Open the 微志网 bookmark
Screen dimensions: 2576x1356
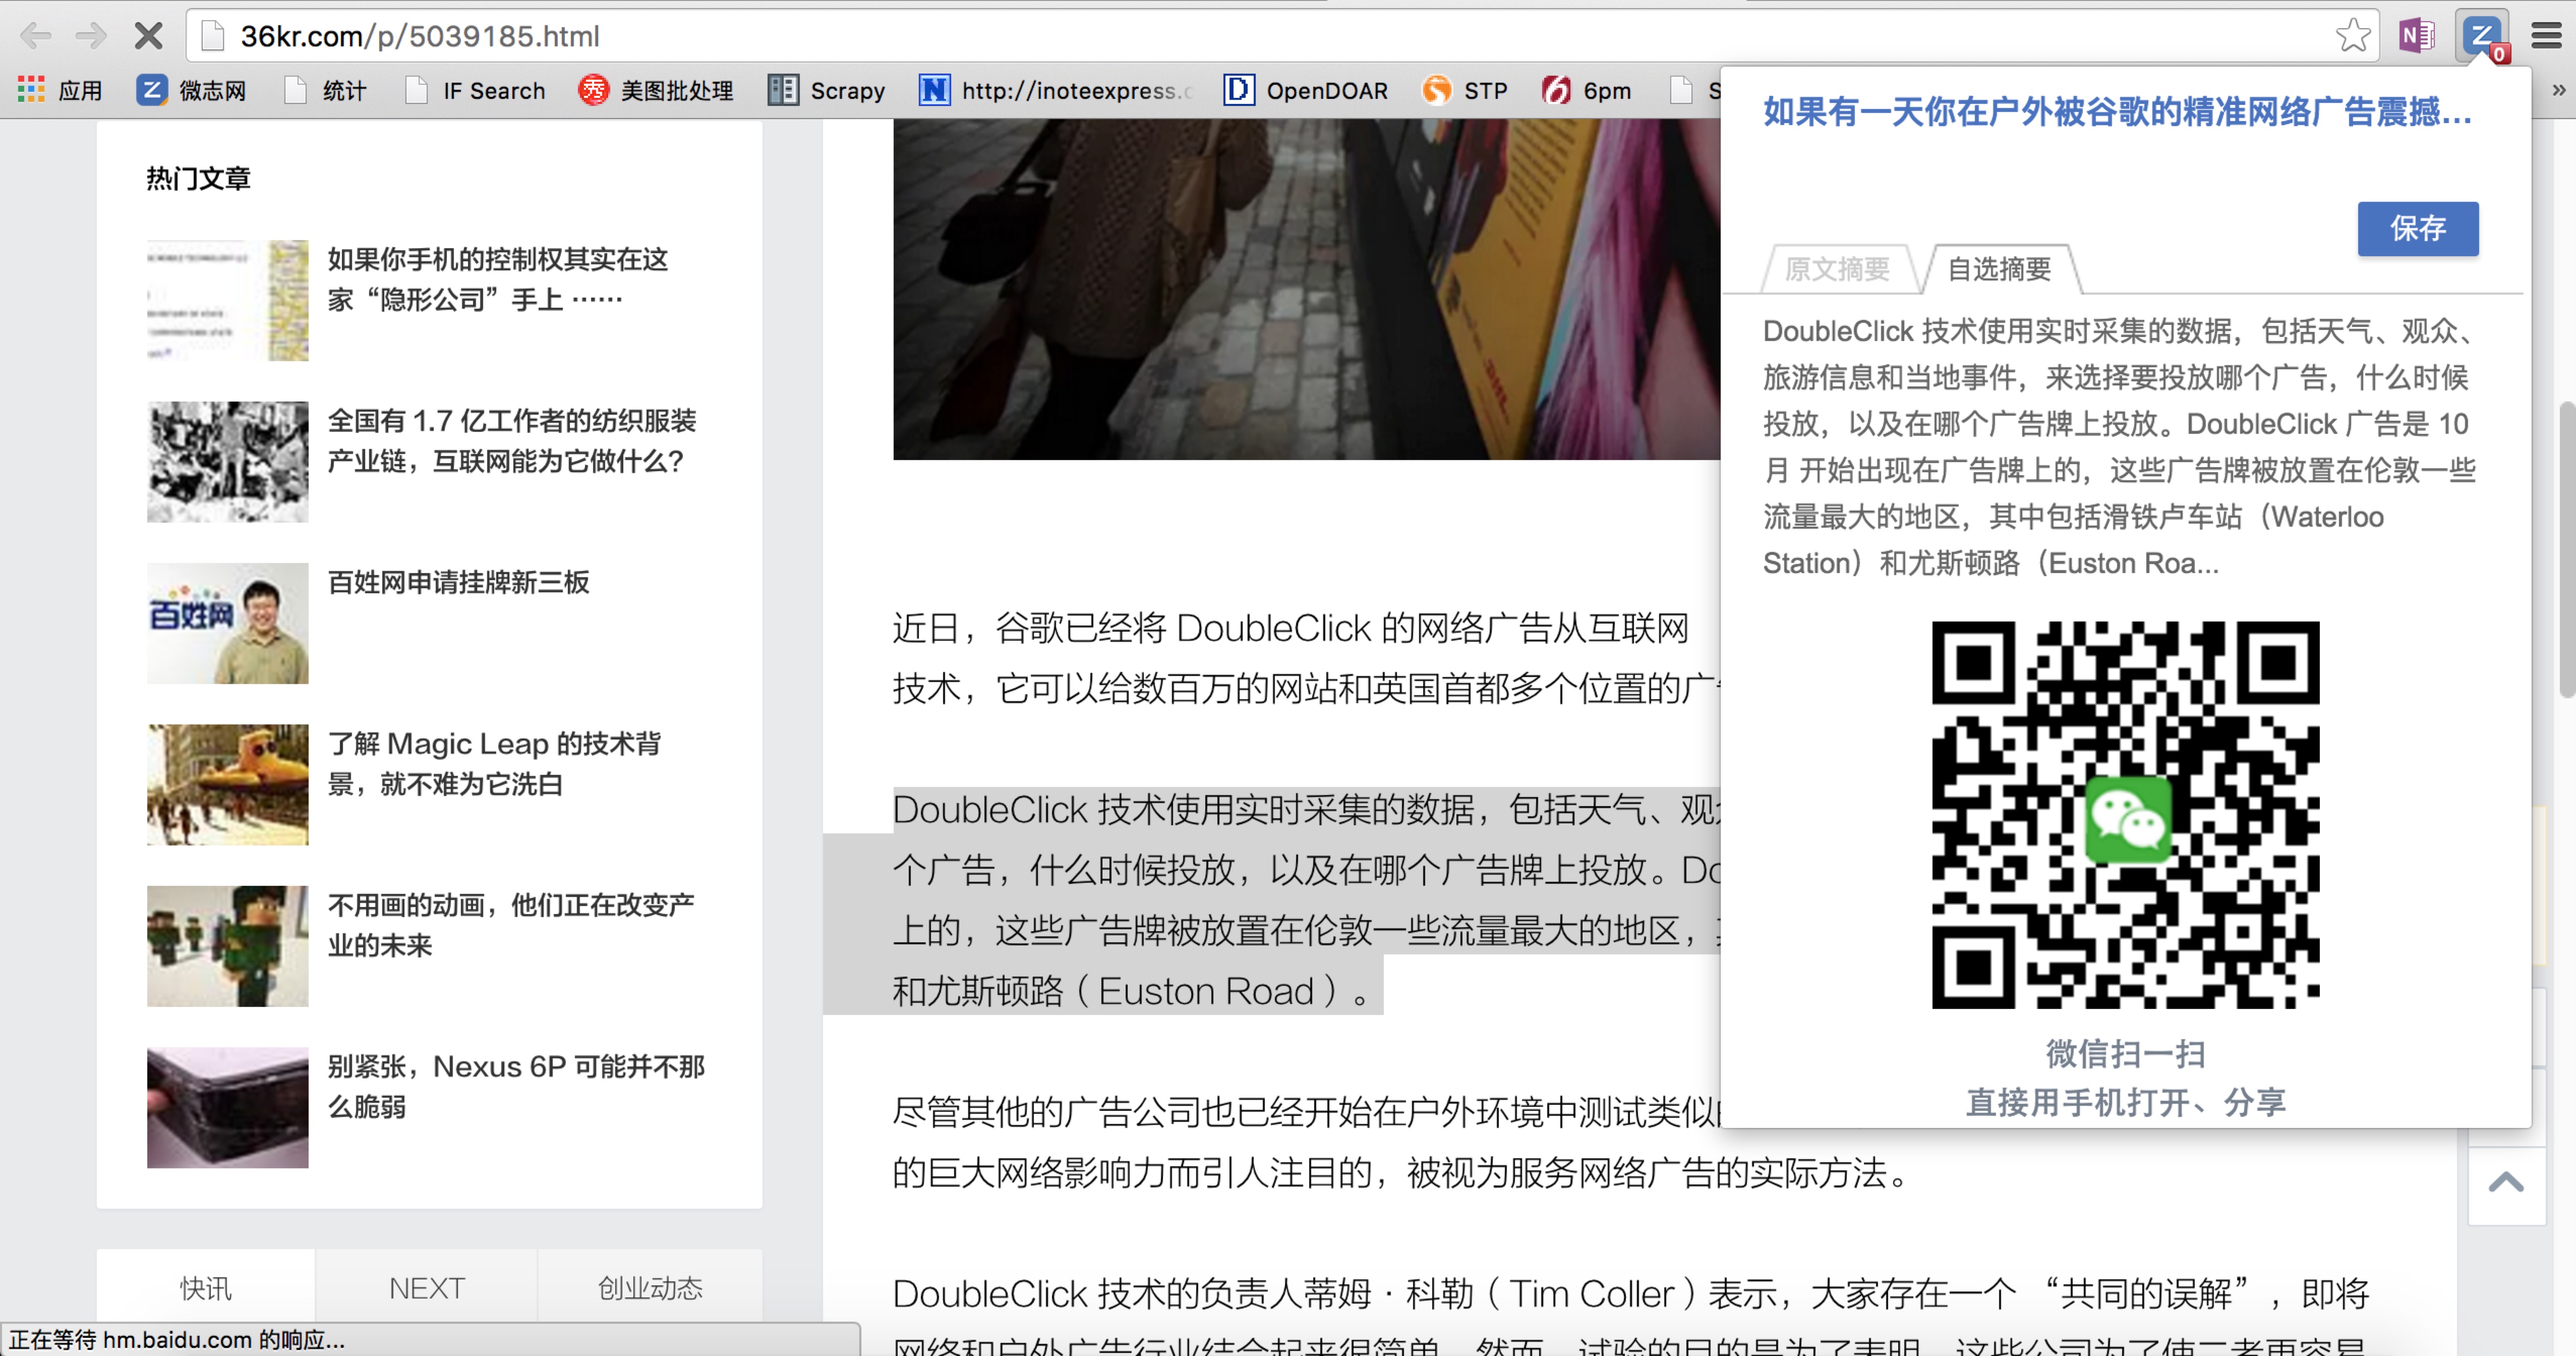[192, 91]
